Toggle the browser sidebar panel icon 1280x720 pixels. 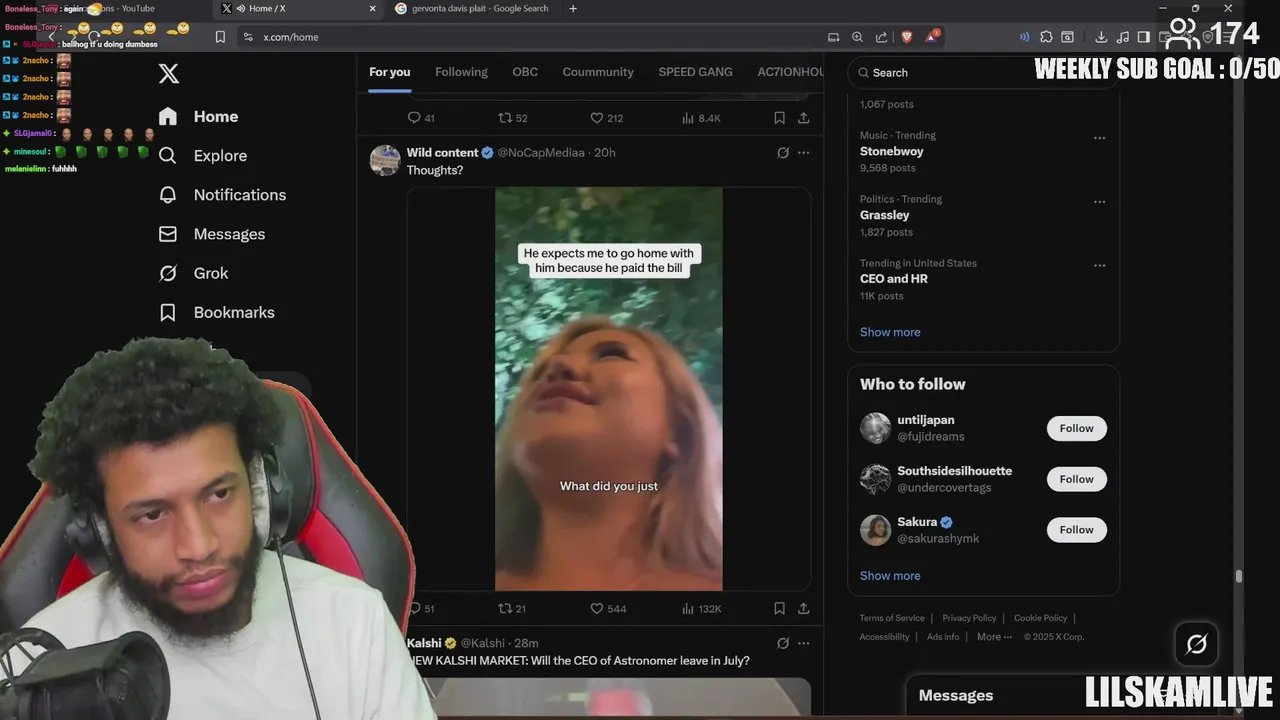click(1144, 37)
